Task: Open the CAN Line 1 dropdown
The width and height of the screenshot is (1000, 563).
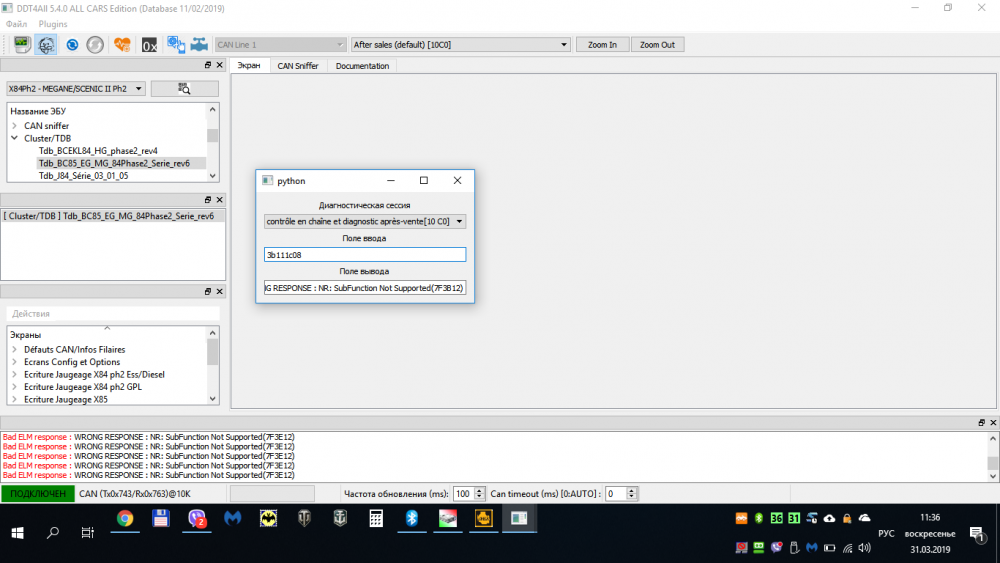Action: (x=280, y=45)
